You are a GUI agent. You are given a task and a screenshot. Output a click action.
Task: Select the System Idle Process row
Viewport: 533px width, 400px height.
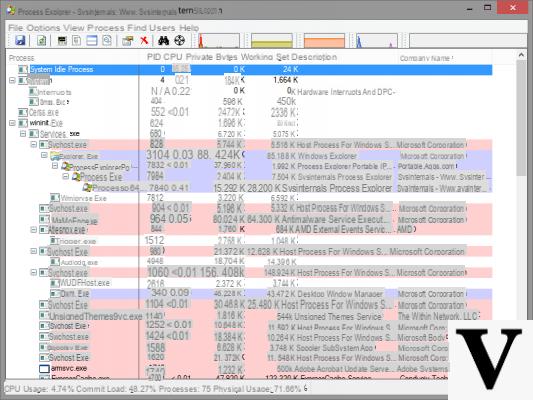[x=255, y=70]
